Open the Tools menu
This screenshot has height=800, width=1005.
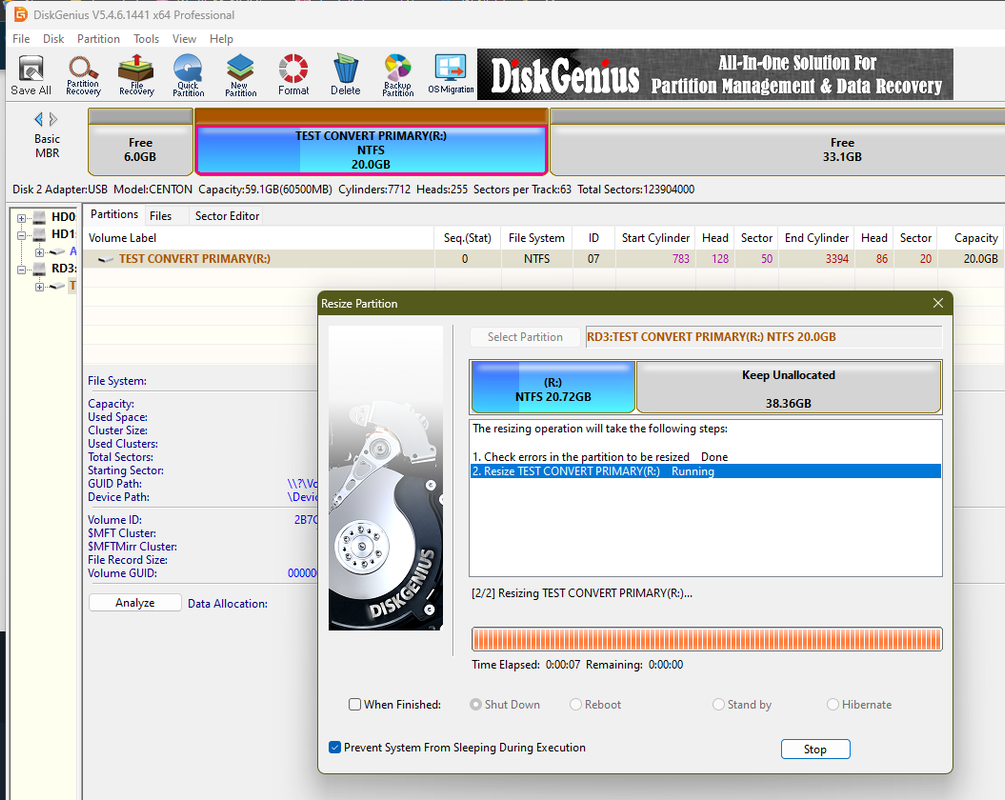point(146,39)
